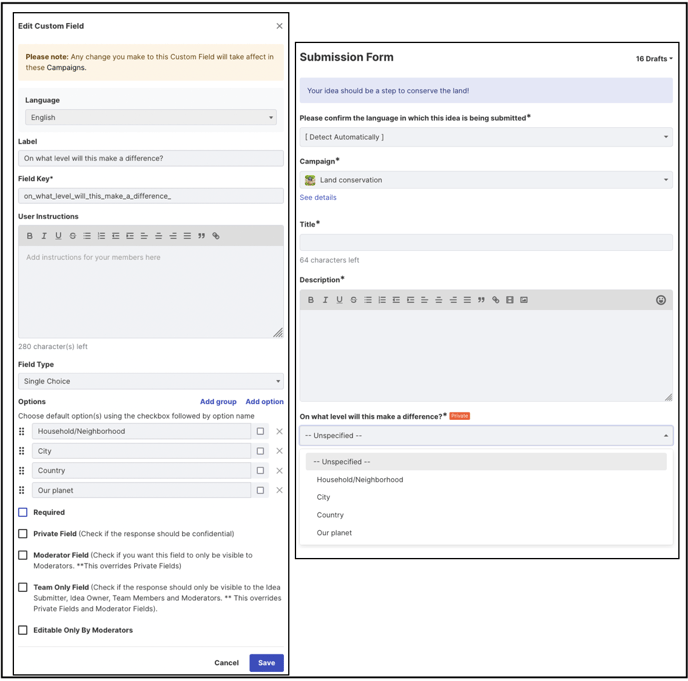The width and height of the screenshot is (688, 681).
Task: Click into the Title input field
Action: pos(486,243)
